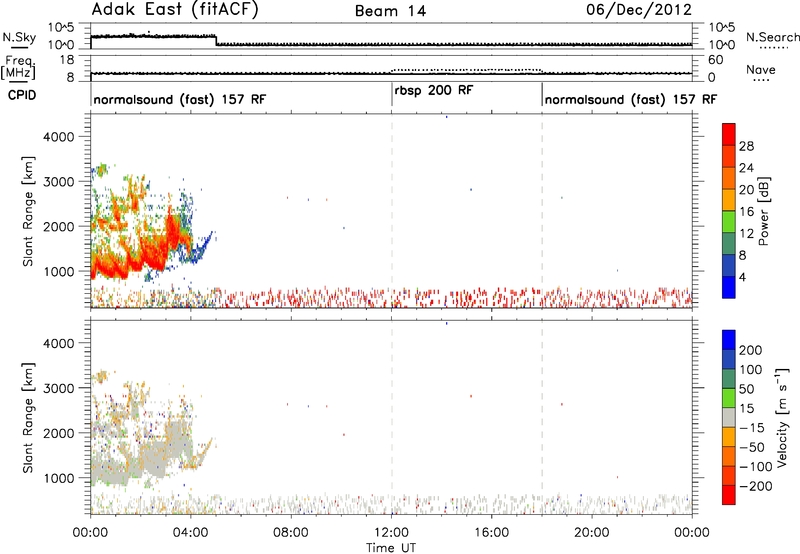Click the 'Beam 14' label
Viewport: 800px width, 554px height.
click(x=390, y=11)
